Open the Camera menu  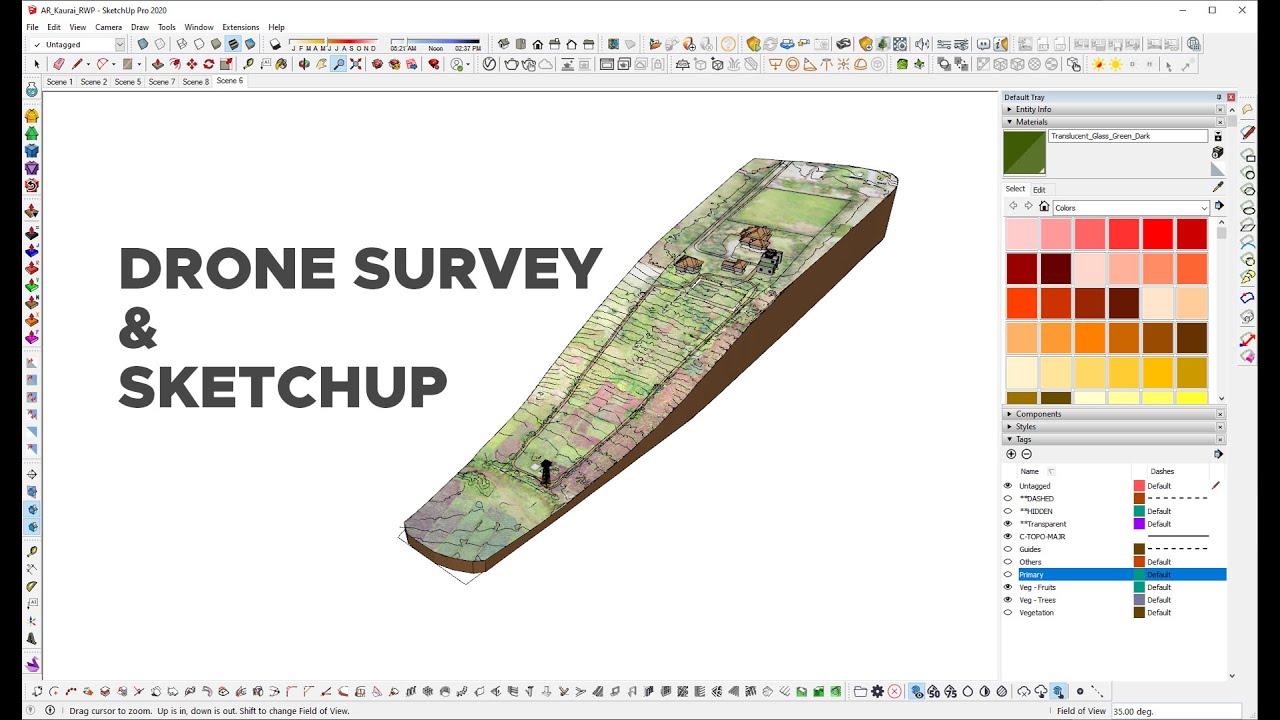108,27
